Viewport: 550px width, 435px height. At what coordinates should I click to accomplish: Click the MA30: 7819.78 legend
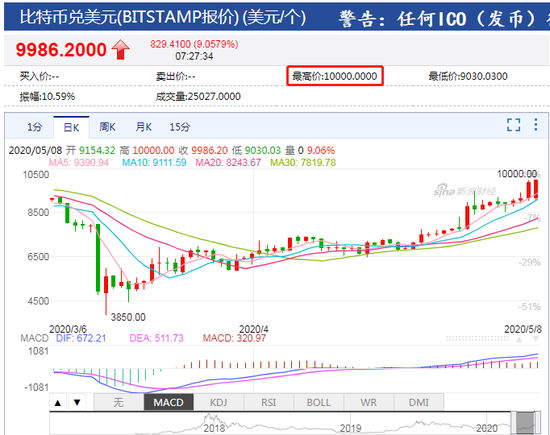click(x=303, y=162)
